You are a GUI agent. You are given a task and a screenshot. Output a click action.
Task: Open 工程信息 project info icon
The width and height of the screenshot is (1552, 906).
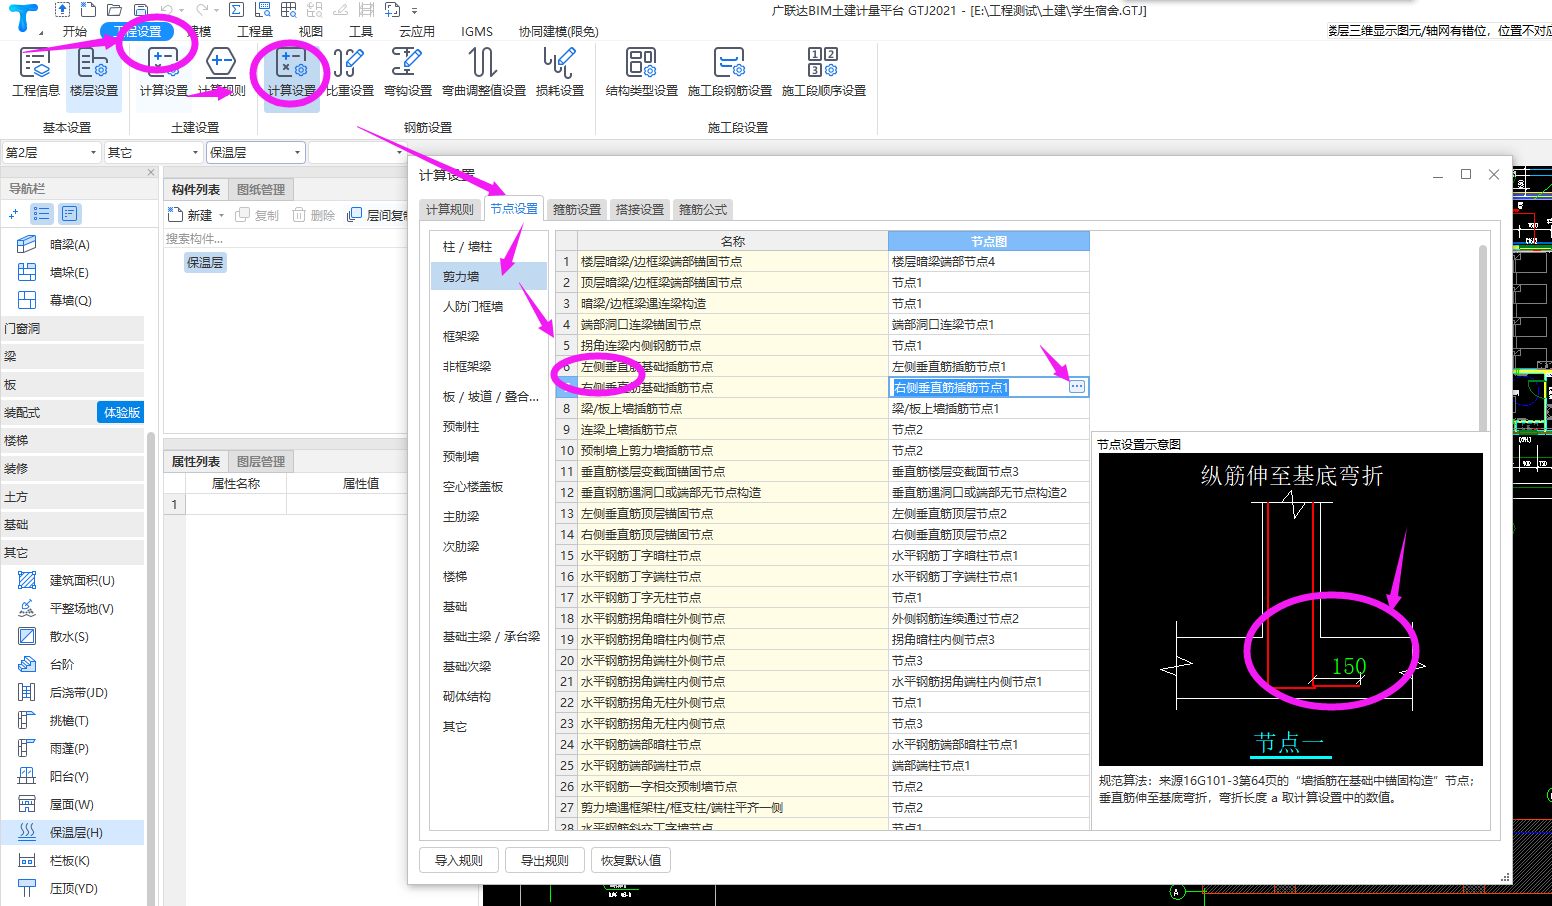(x=36, y=71)
